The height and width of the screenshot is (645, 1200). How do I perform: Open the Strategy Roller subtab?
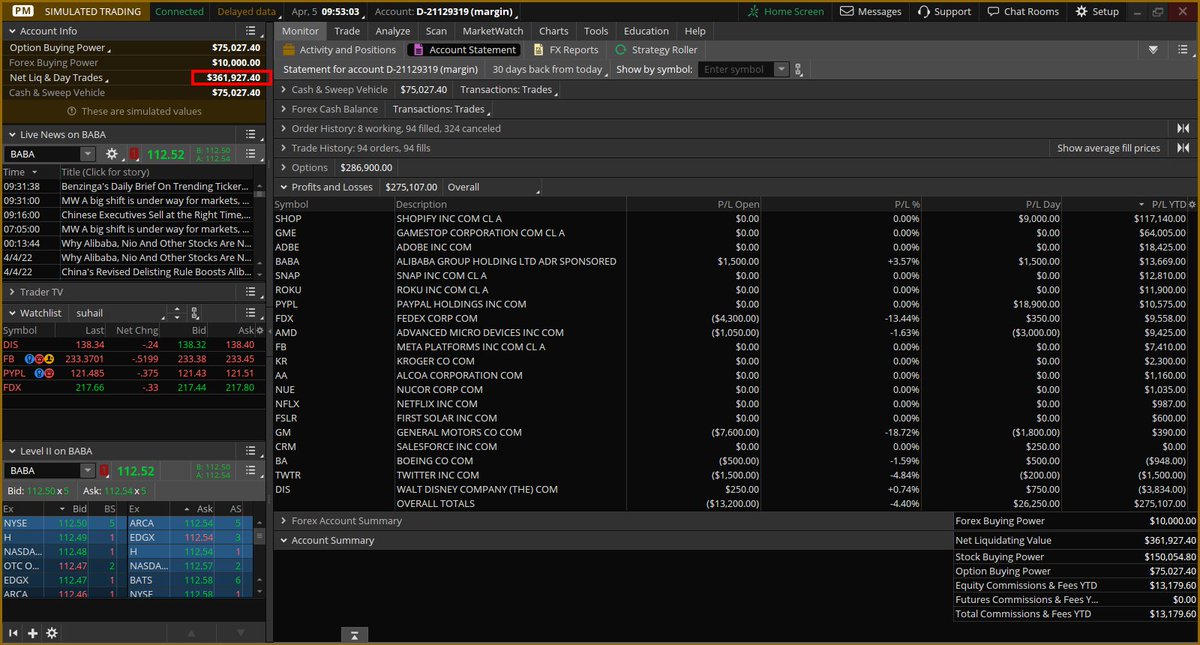656,49
